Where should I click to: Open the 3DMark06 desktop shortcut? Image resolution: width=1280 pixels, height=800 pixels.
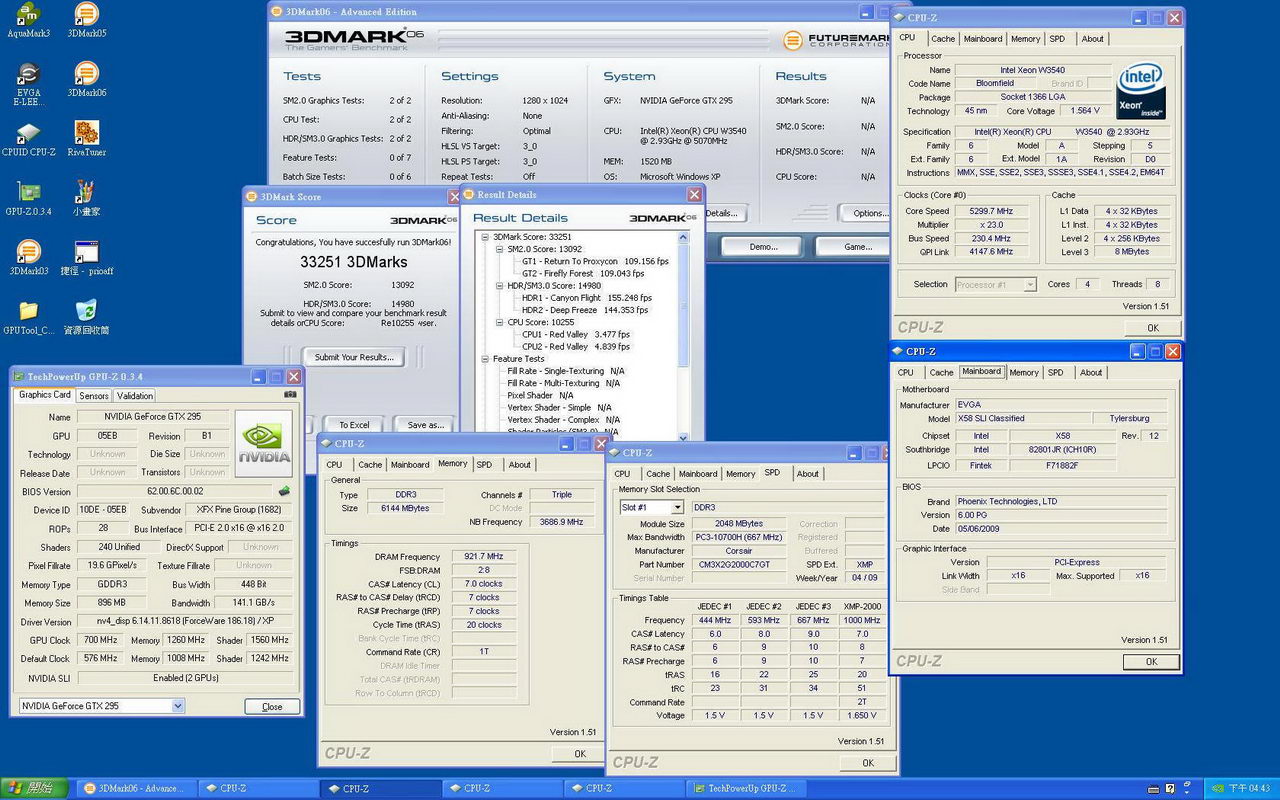(x=87, y=80)
